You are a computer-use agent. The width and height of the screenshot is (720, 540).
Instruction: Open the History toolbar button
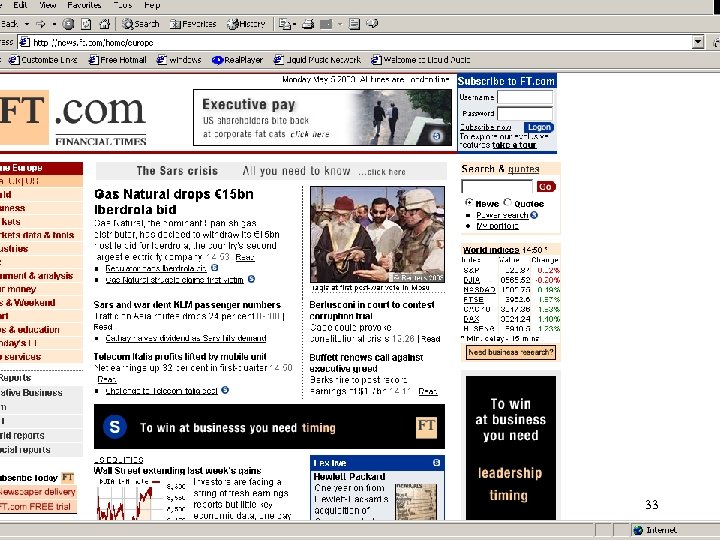246,24
